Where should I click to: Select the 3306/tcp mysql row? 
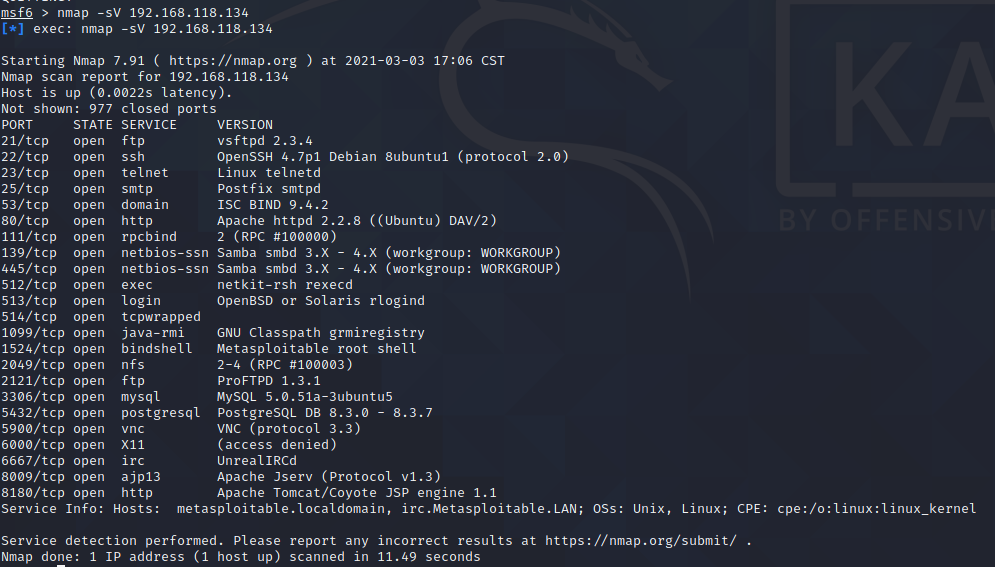click(x=197, y=397)
